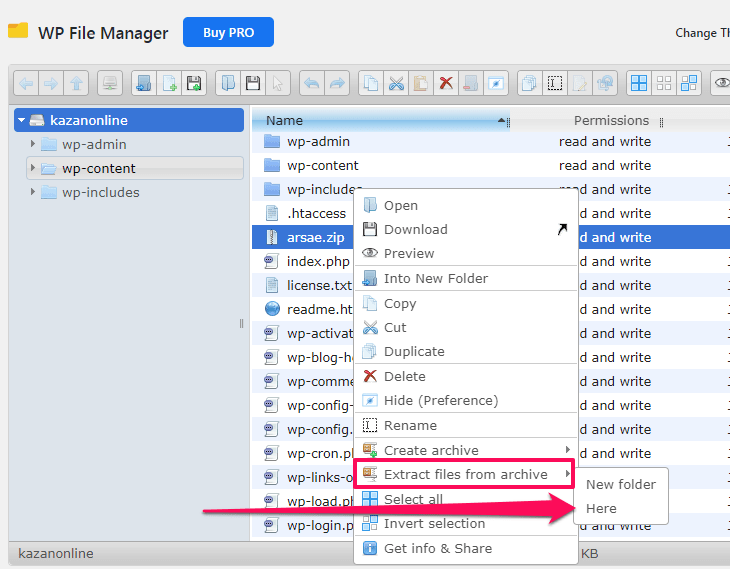Image resolution: width=730 pixels, height=569 pixels.
Task: Click the Select none toolbar icon
Action: coord(664,83)
